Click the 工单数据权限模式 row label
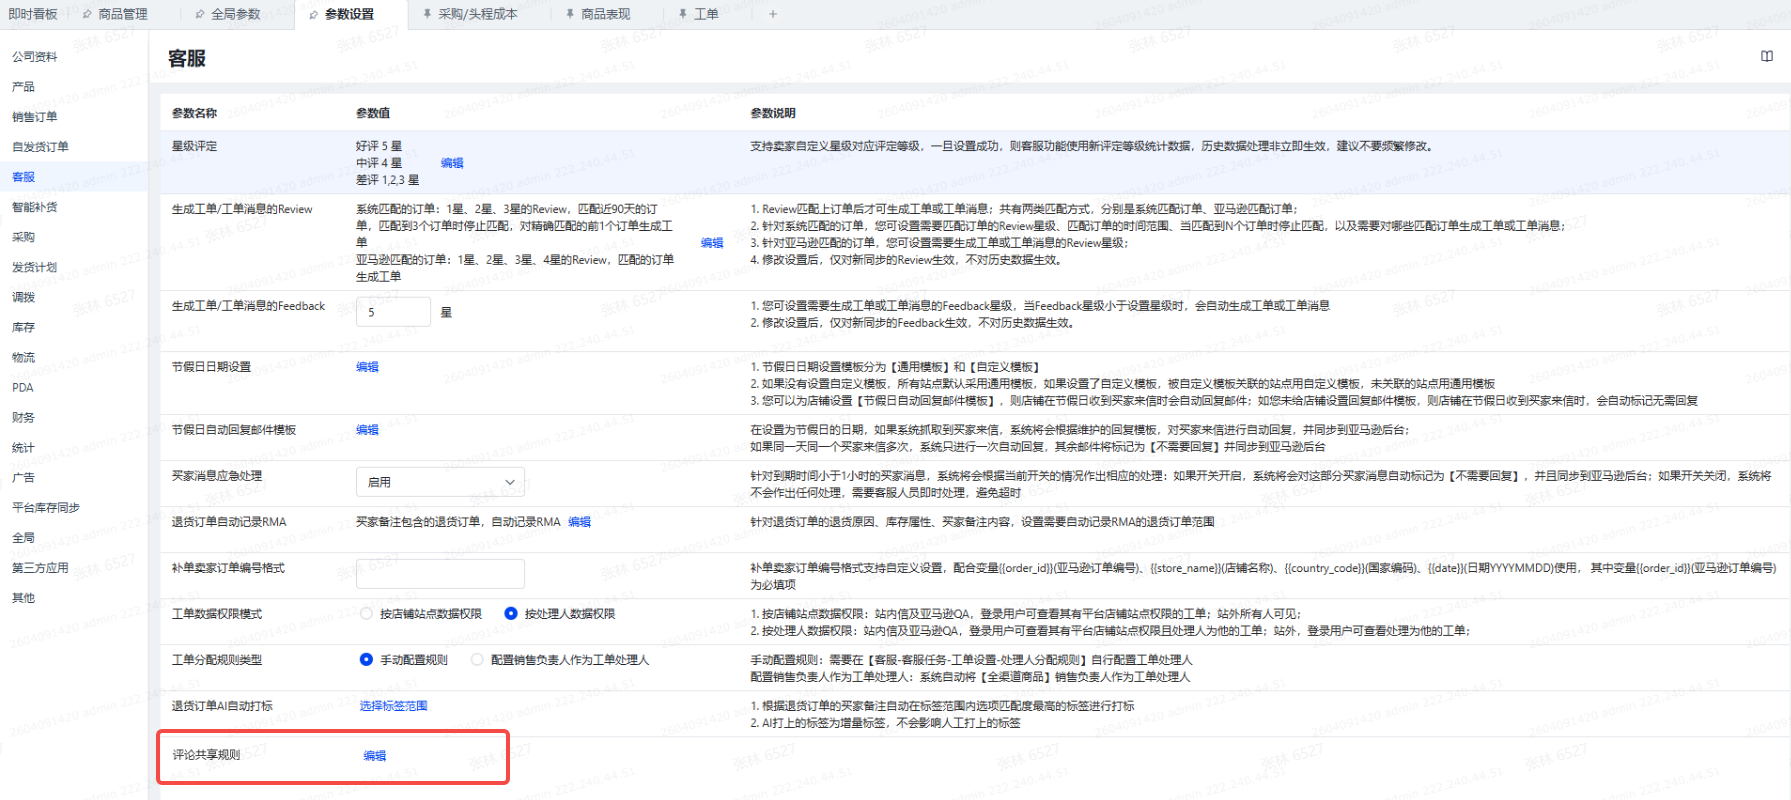Image resolution: width=1791 pixels, height=800 pixels. 217,614
